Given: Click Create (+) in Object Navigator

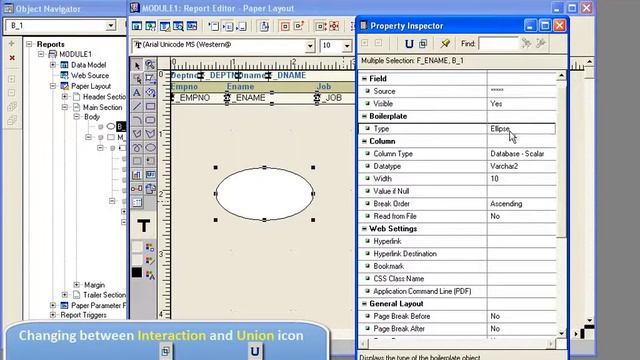Looking at the screenshot, I should tap(12, 43).
